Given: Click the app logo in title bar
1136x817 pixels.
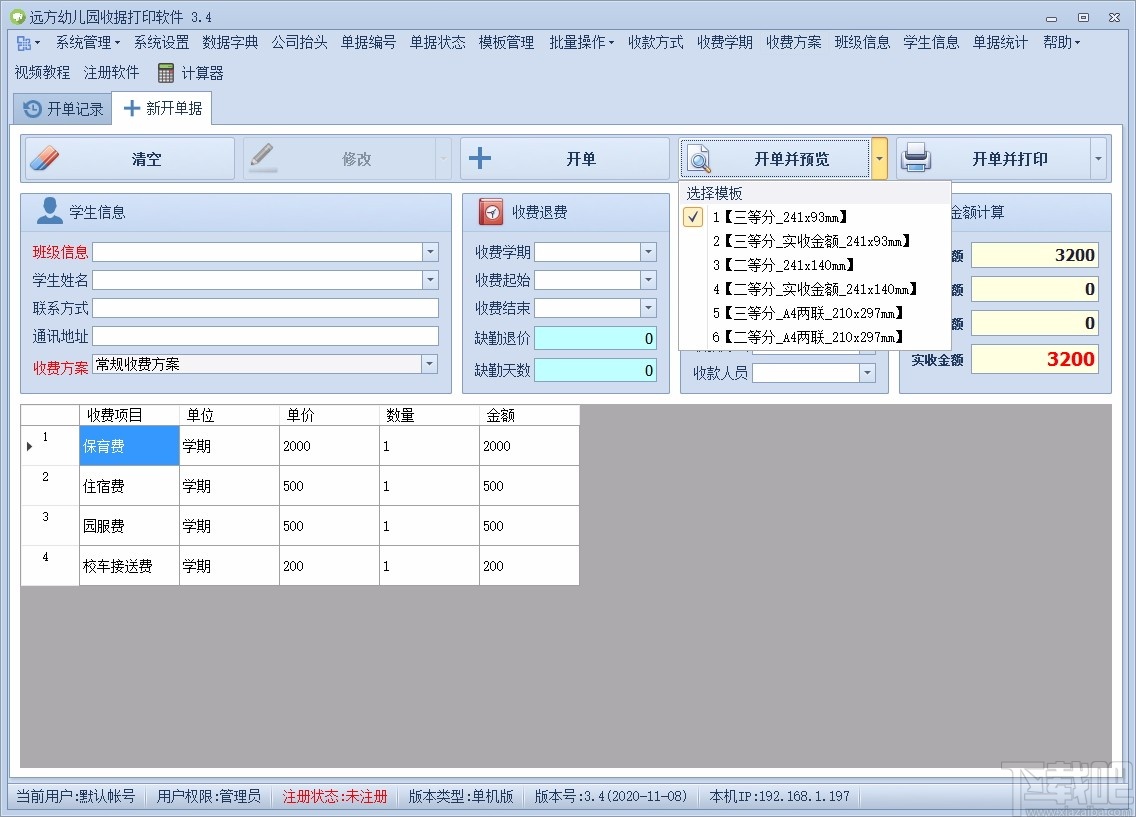Looking at the screenshot, I should [x=17, y=16].
